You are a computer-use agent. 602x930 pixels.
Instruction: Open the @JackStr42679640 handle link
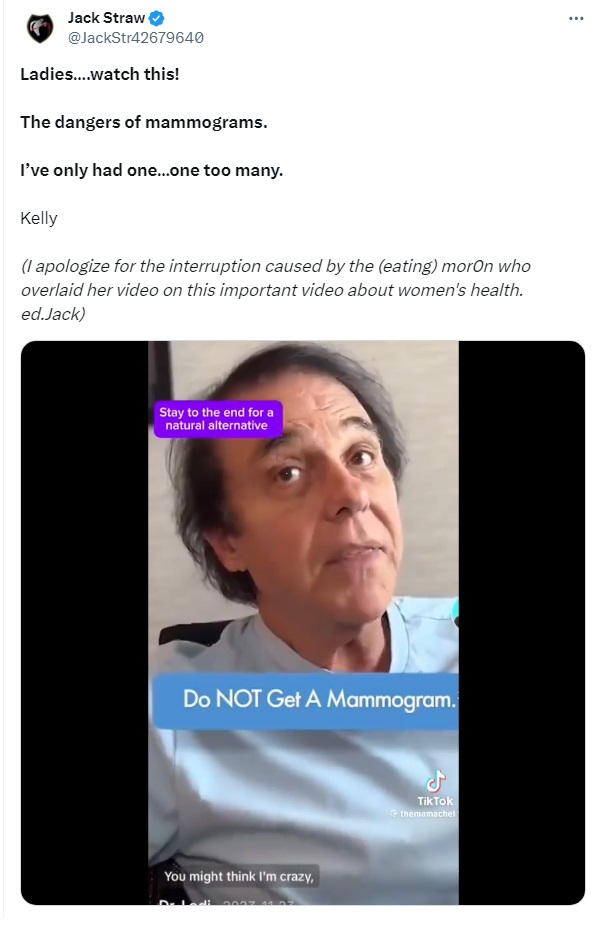click(135, 38)
